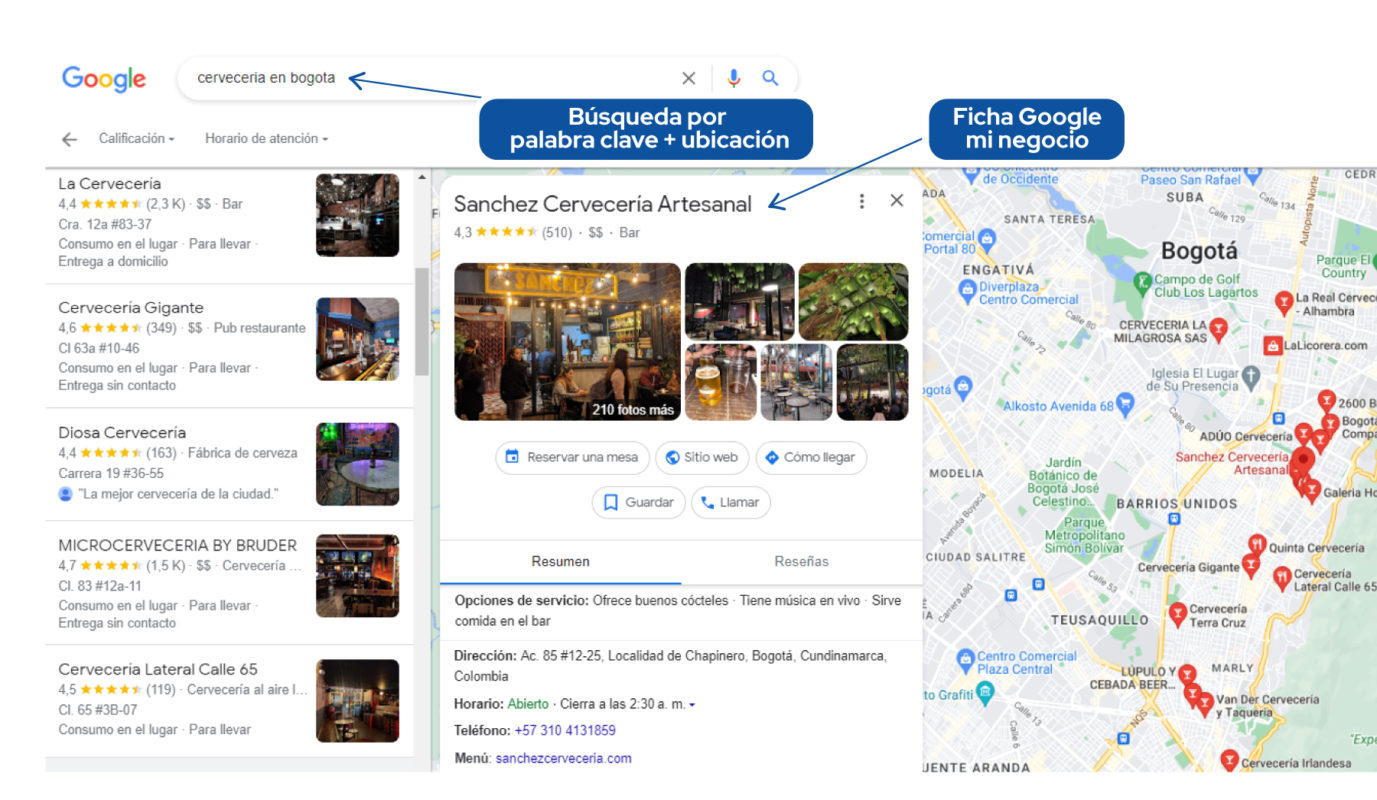The height and width of the screenshot is (800, 1377).
Task: Click the results list scrollbar
Action: [422, 321]
